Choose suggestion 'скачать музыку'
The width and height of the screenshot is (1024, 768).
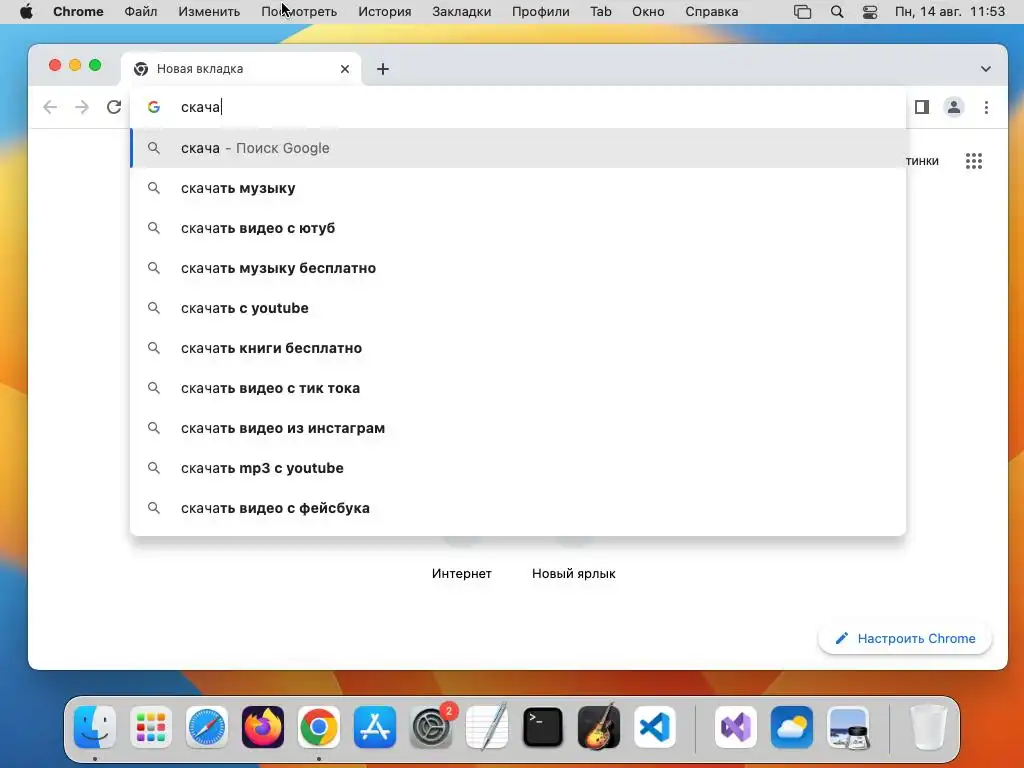click(x=518, y=188)
